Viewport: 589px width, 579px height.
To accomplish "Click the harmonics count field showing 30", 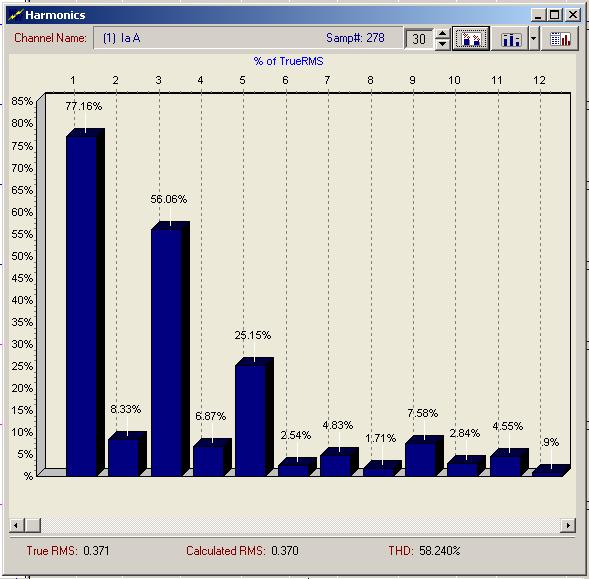I will click(419, 39).
